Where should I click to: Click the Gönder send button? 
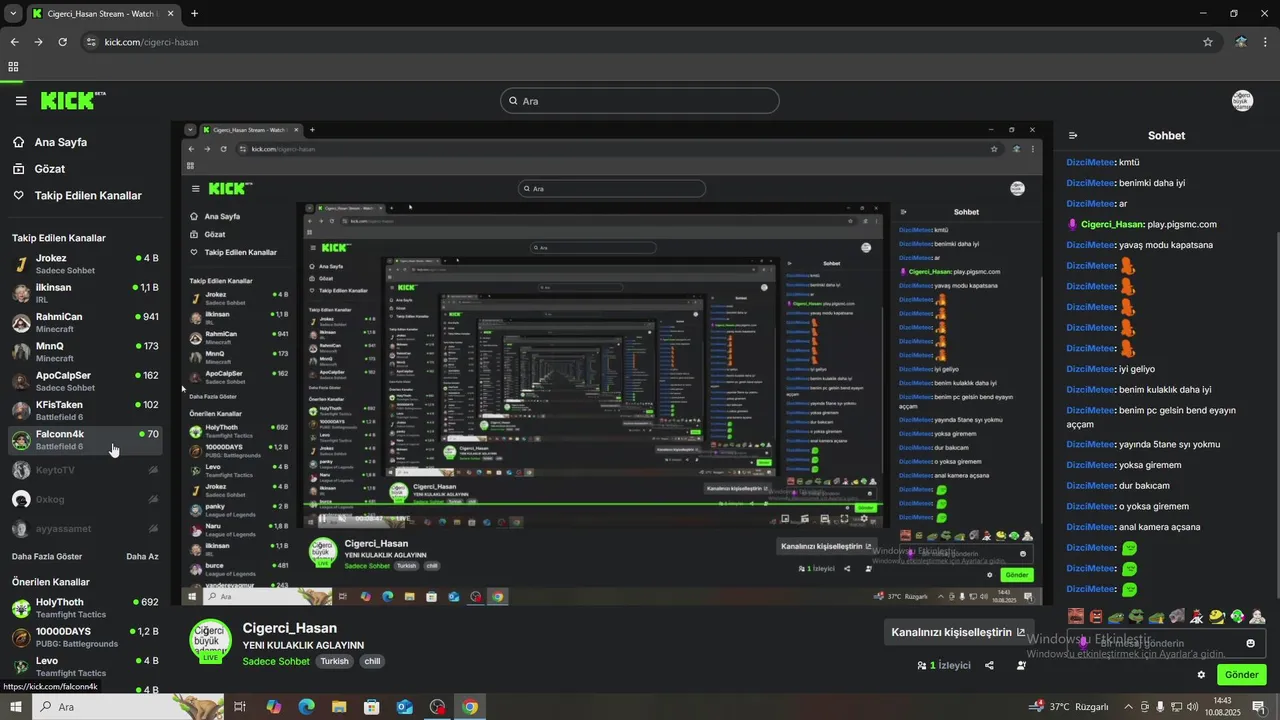[x=1241, y=675]
